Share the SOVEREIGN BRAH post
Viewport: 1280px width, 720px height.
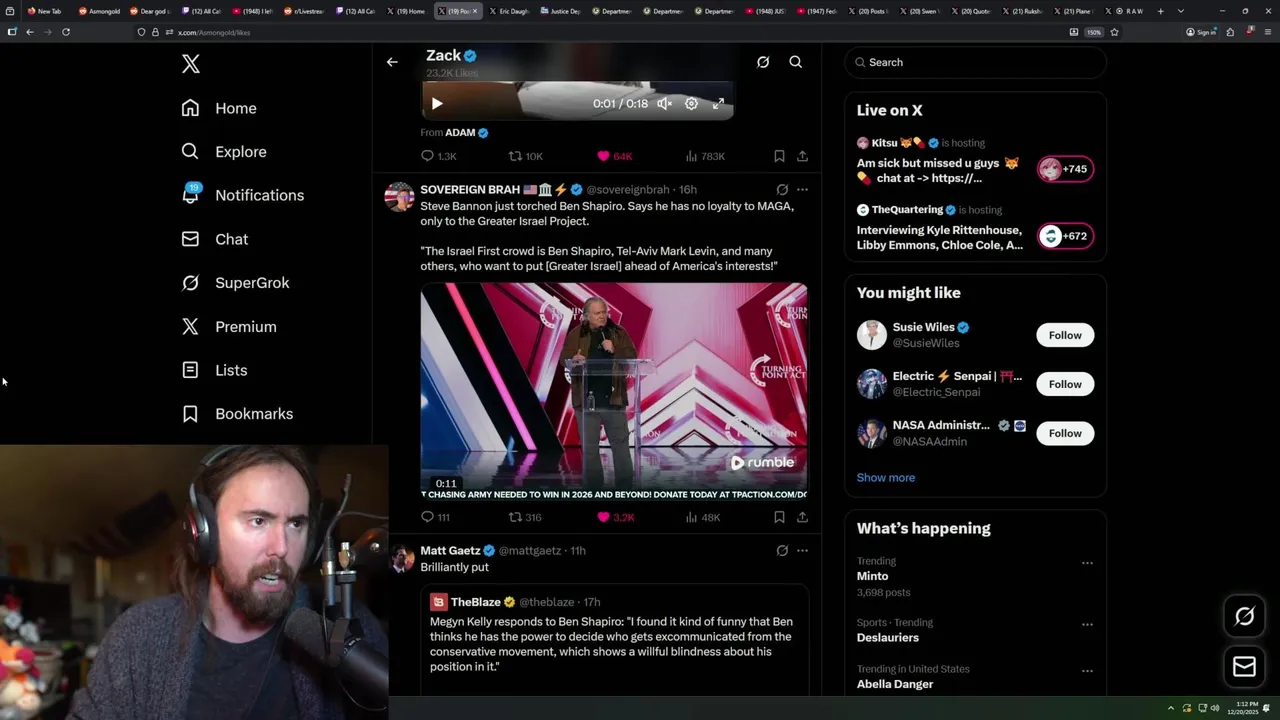[802, 517]
